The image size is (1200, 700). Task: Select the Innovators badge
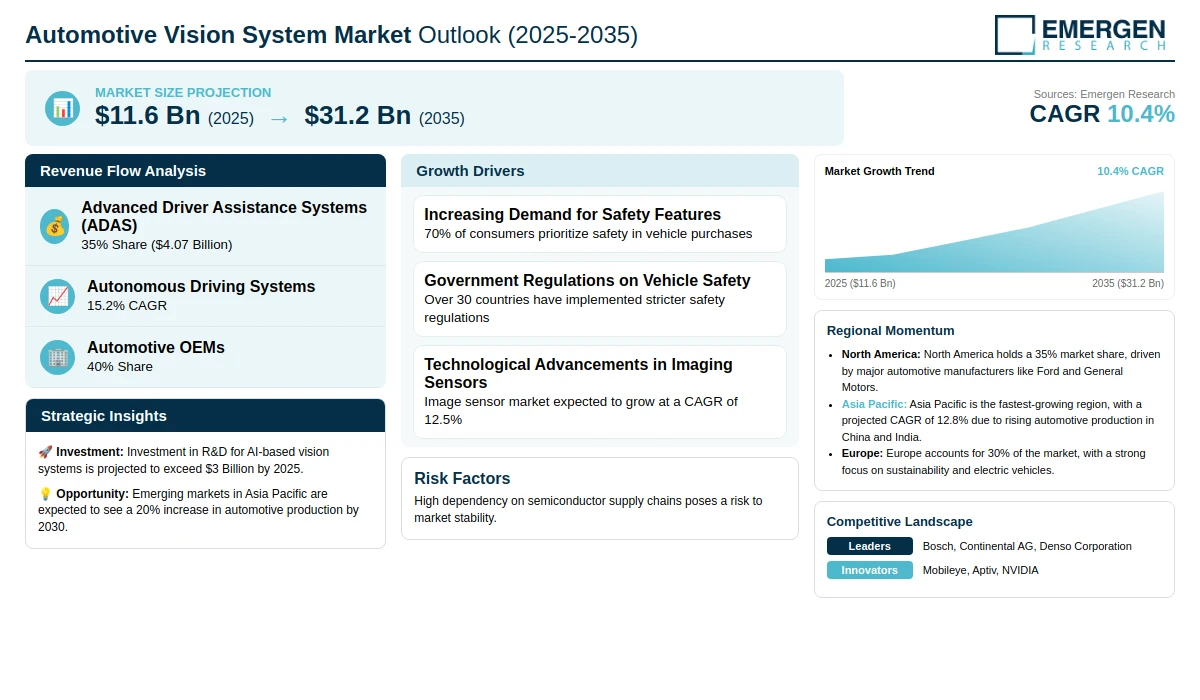click(870, 570)
